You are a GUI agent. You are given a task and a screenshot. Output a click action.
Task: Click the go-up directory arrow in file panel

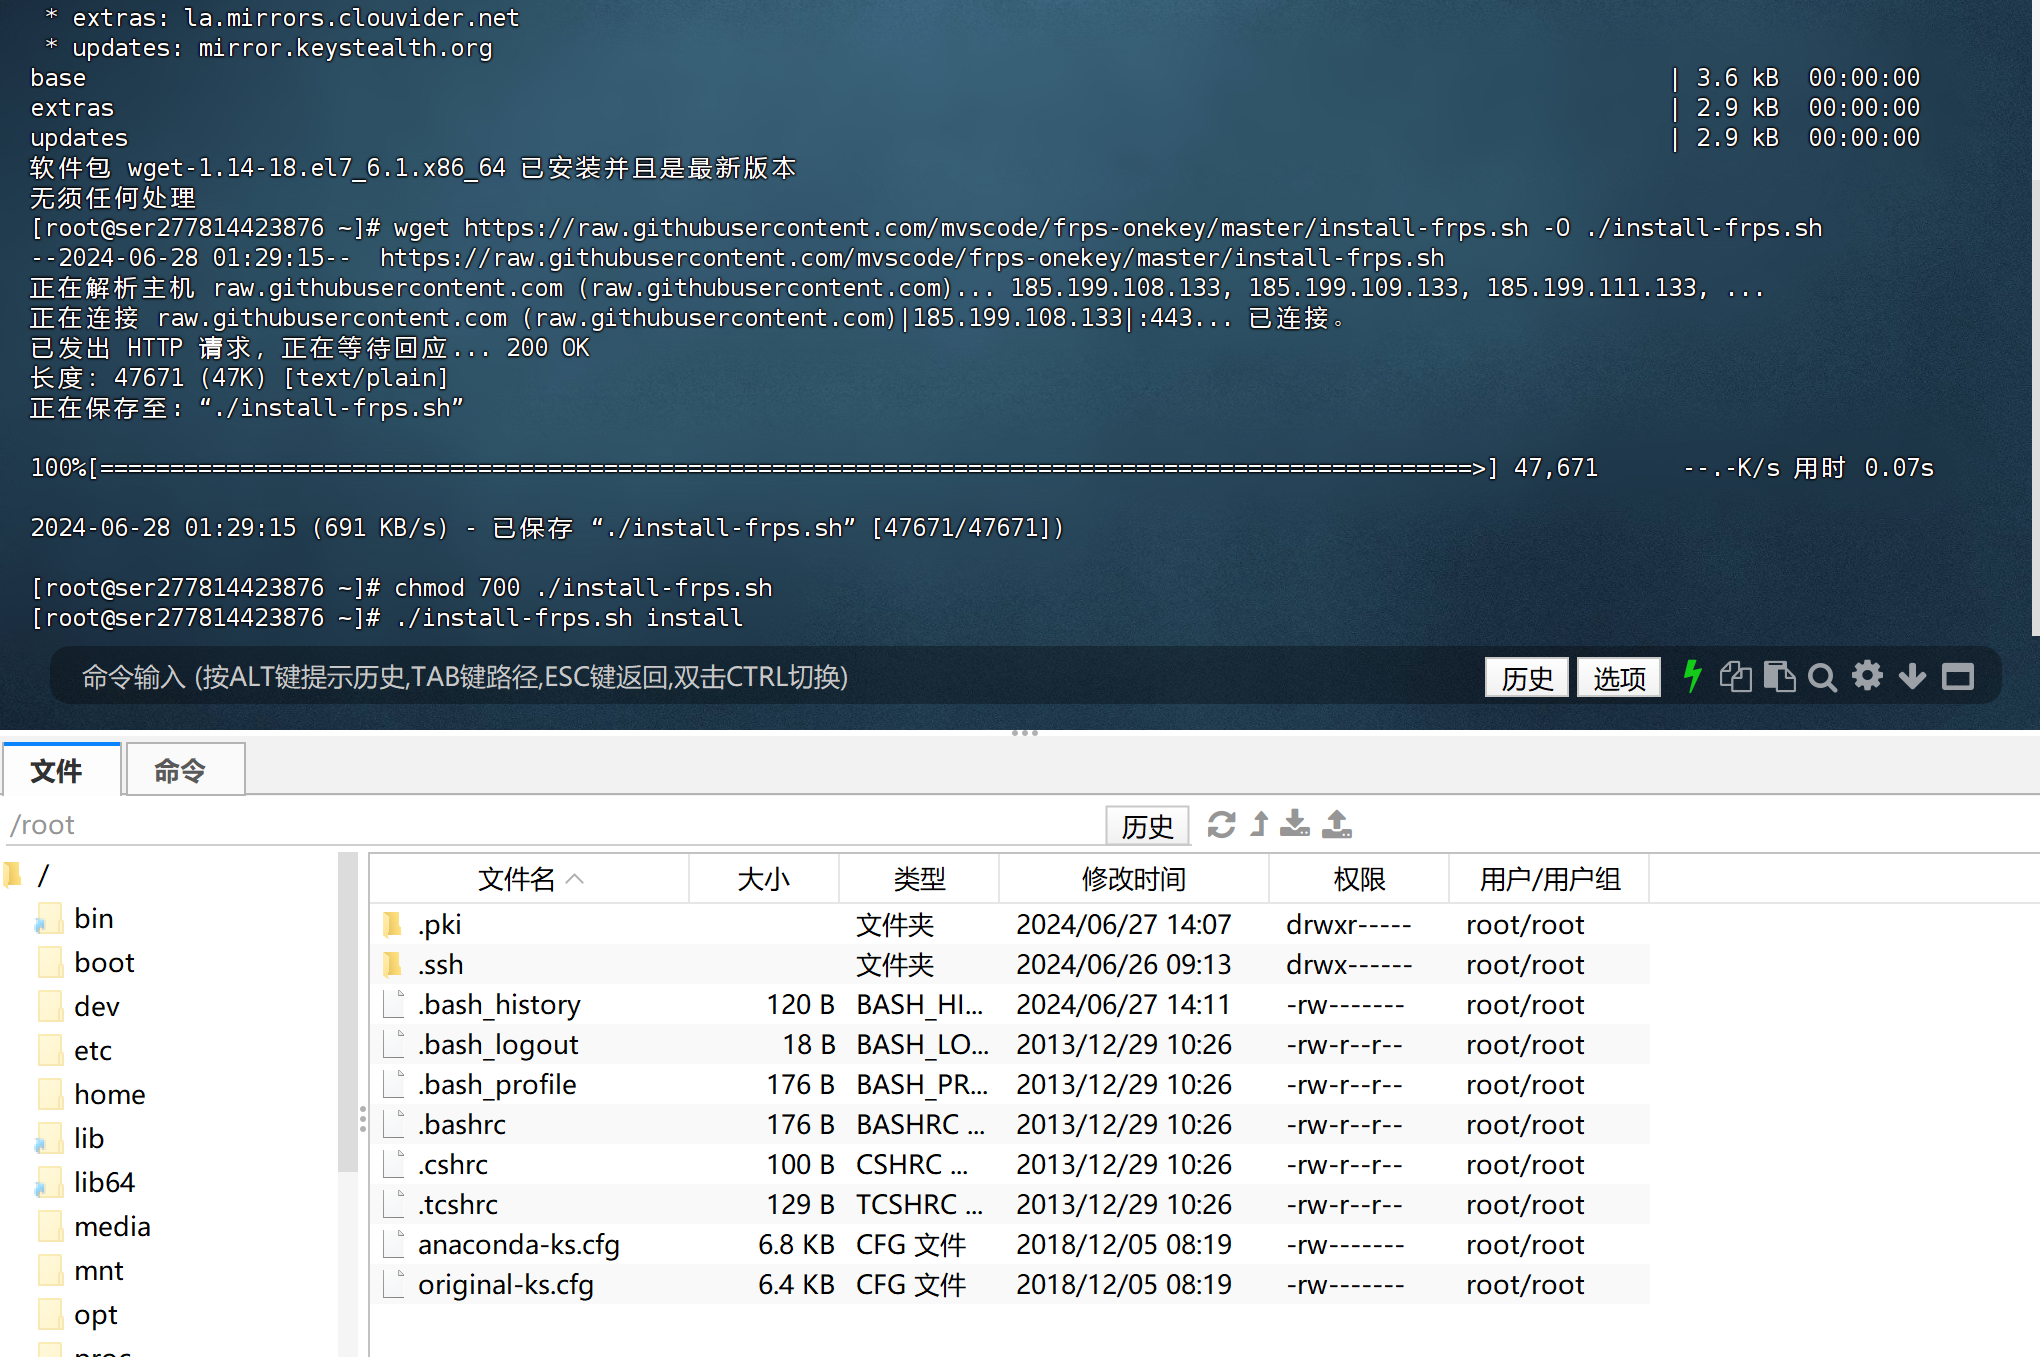pos(1258,825)
